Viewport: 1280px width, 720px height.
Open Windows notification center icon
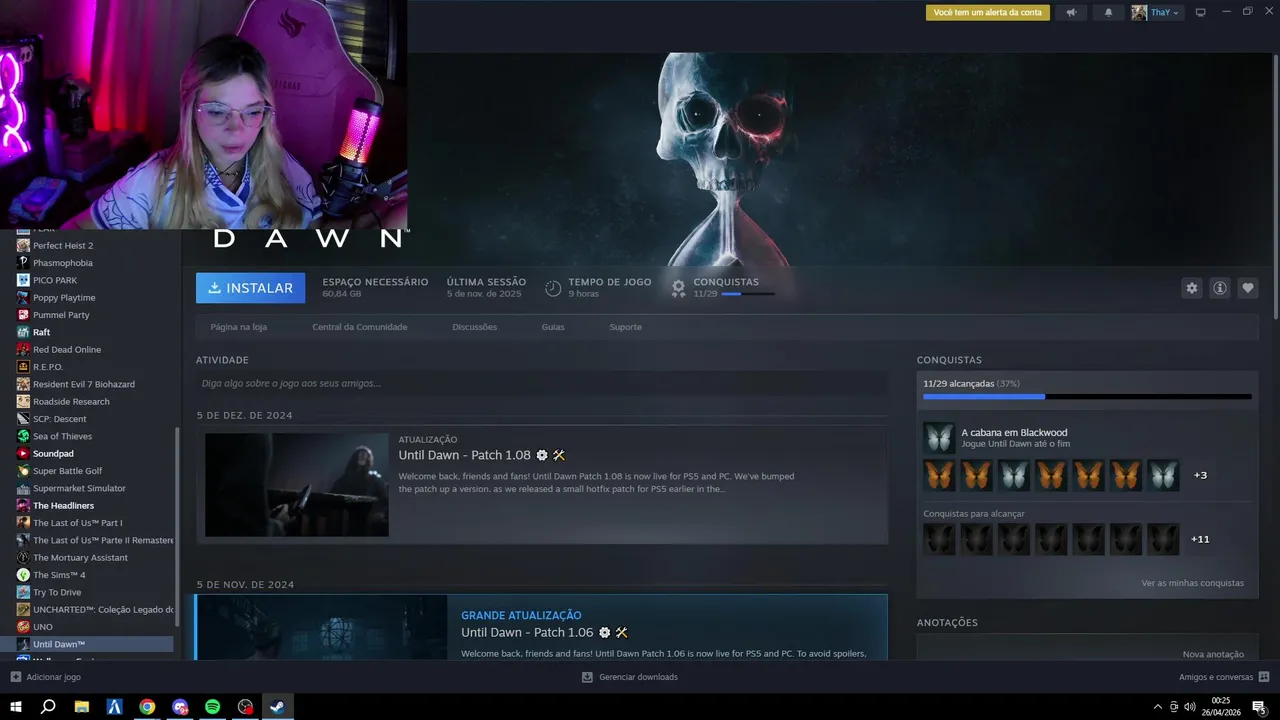tap(1259, 707)
